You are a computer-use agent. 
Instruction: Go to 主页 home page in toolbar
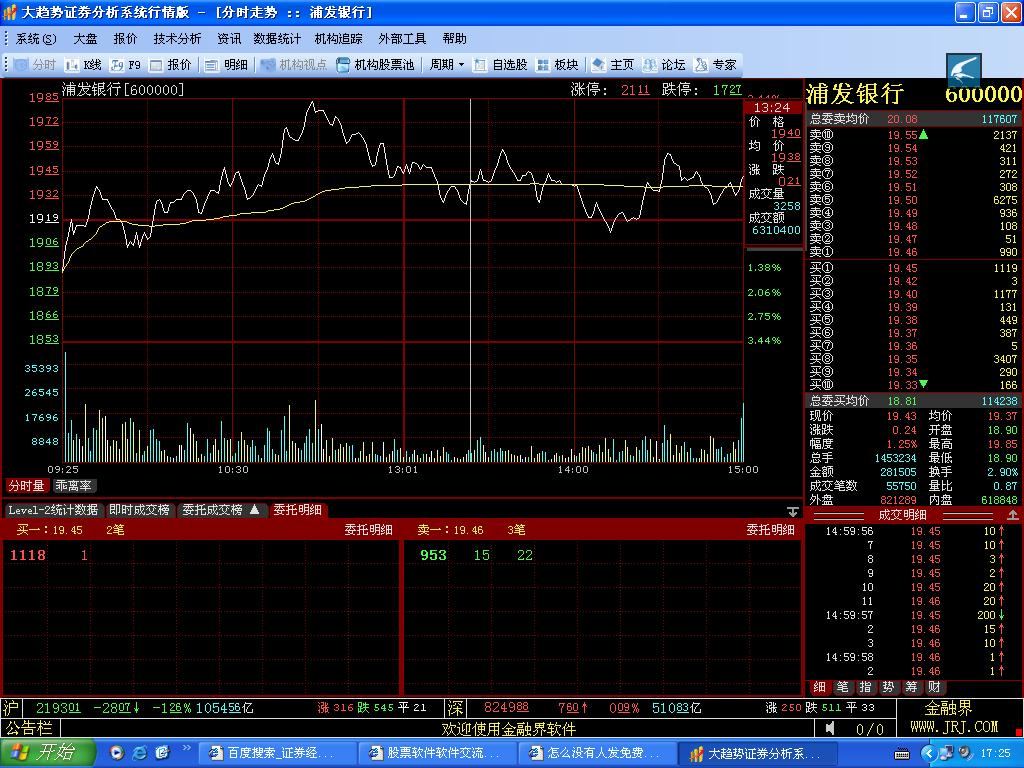click(613, 65)
